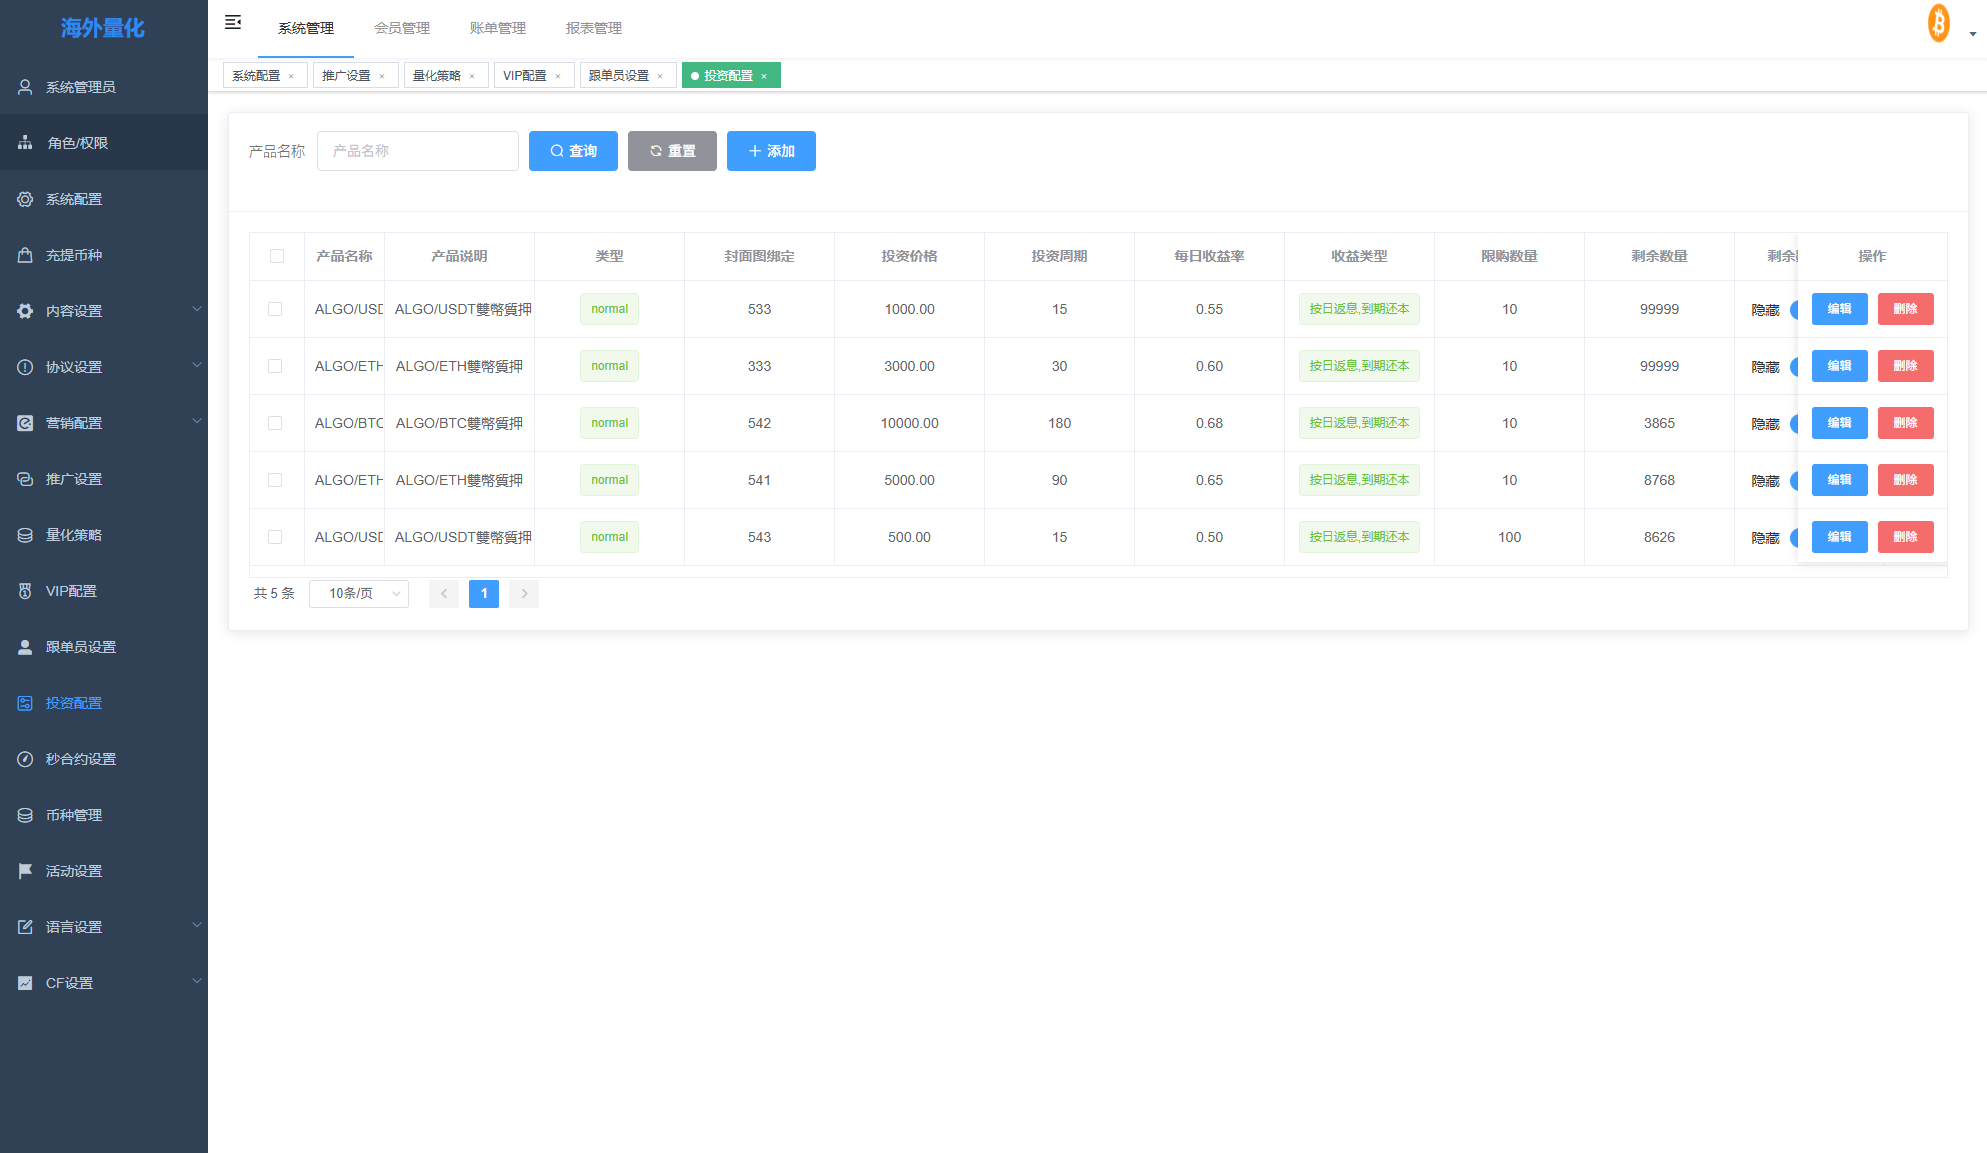Check the ALGO/BTC row checkbox
1987x1153 pixels.
click(275, 423)
